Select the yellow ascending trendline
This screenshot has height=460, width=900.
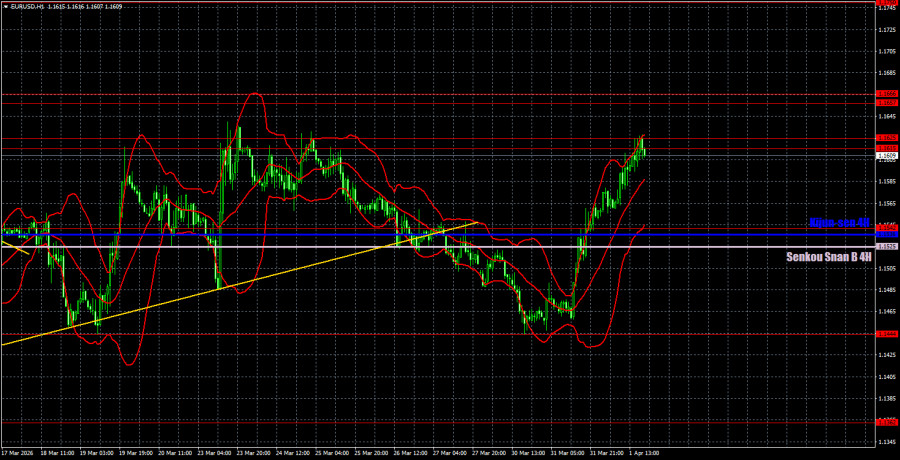coord(241,283)
